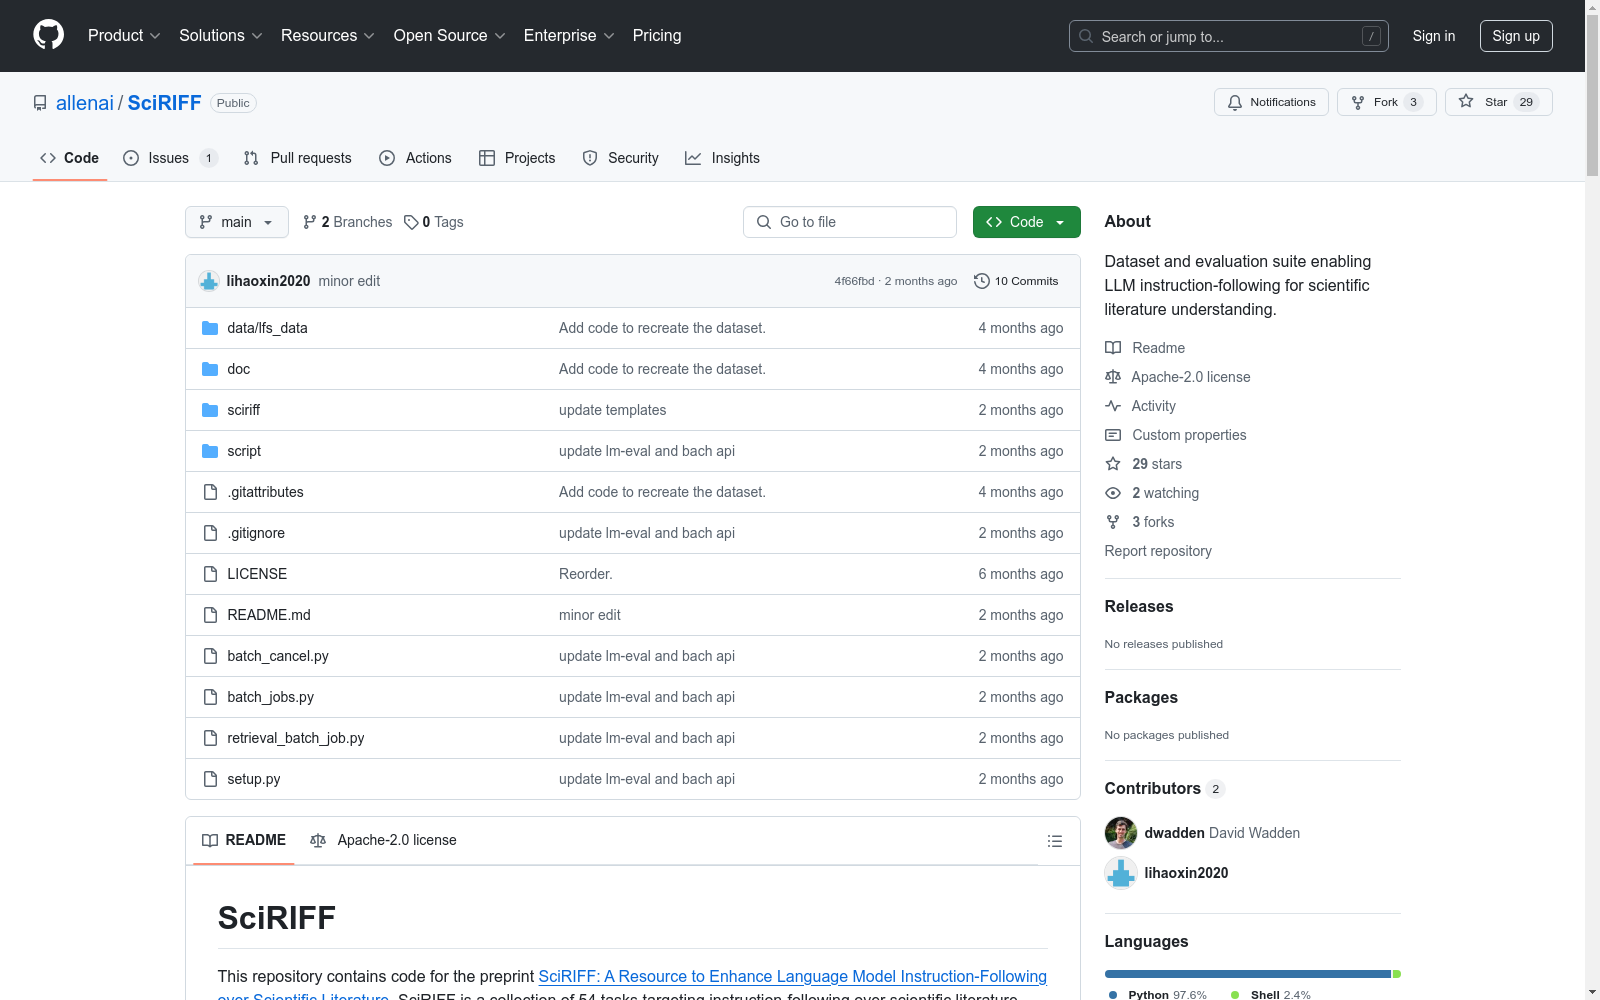Switch to the Pull requests tab
The image size is (1600, 1000).
coord(298,158)
